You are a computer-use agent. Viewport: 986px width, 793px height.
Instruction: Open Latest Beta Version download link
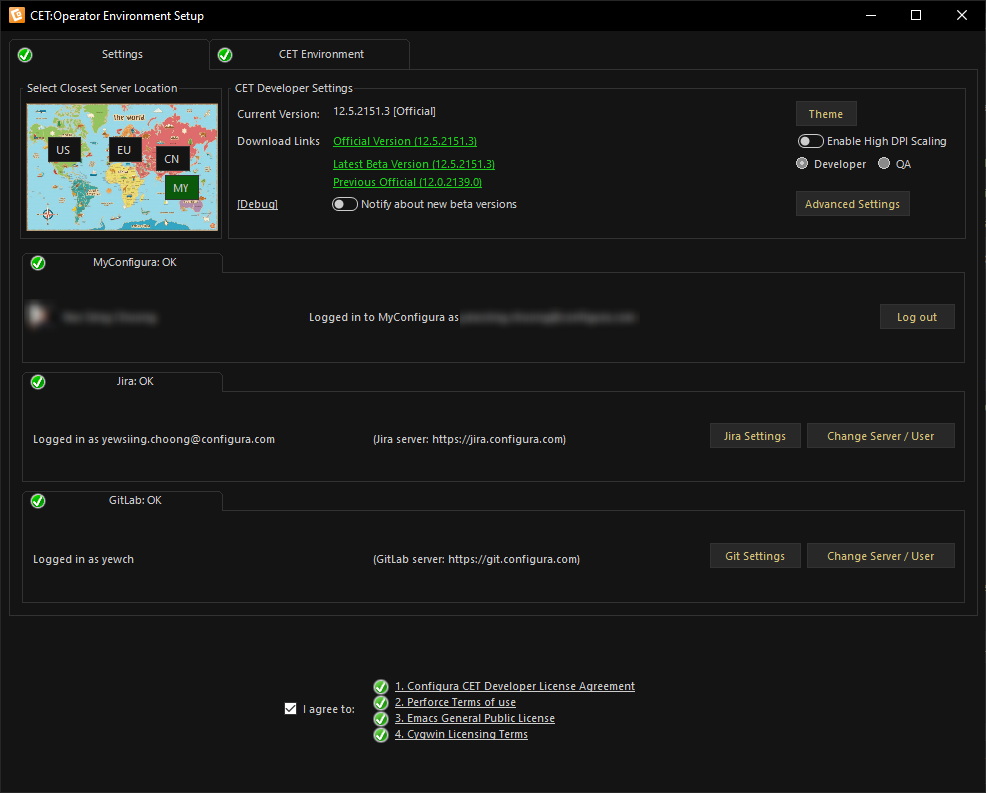[414, 164]
